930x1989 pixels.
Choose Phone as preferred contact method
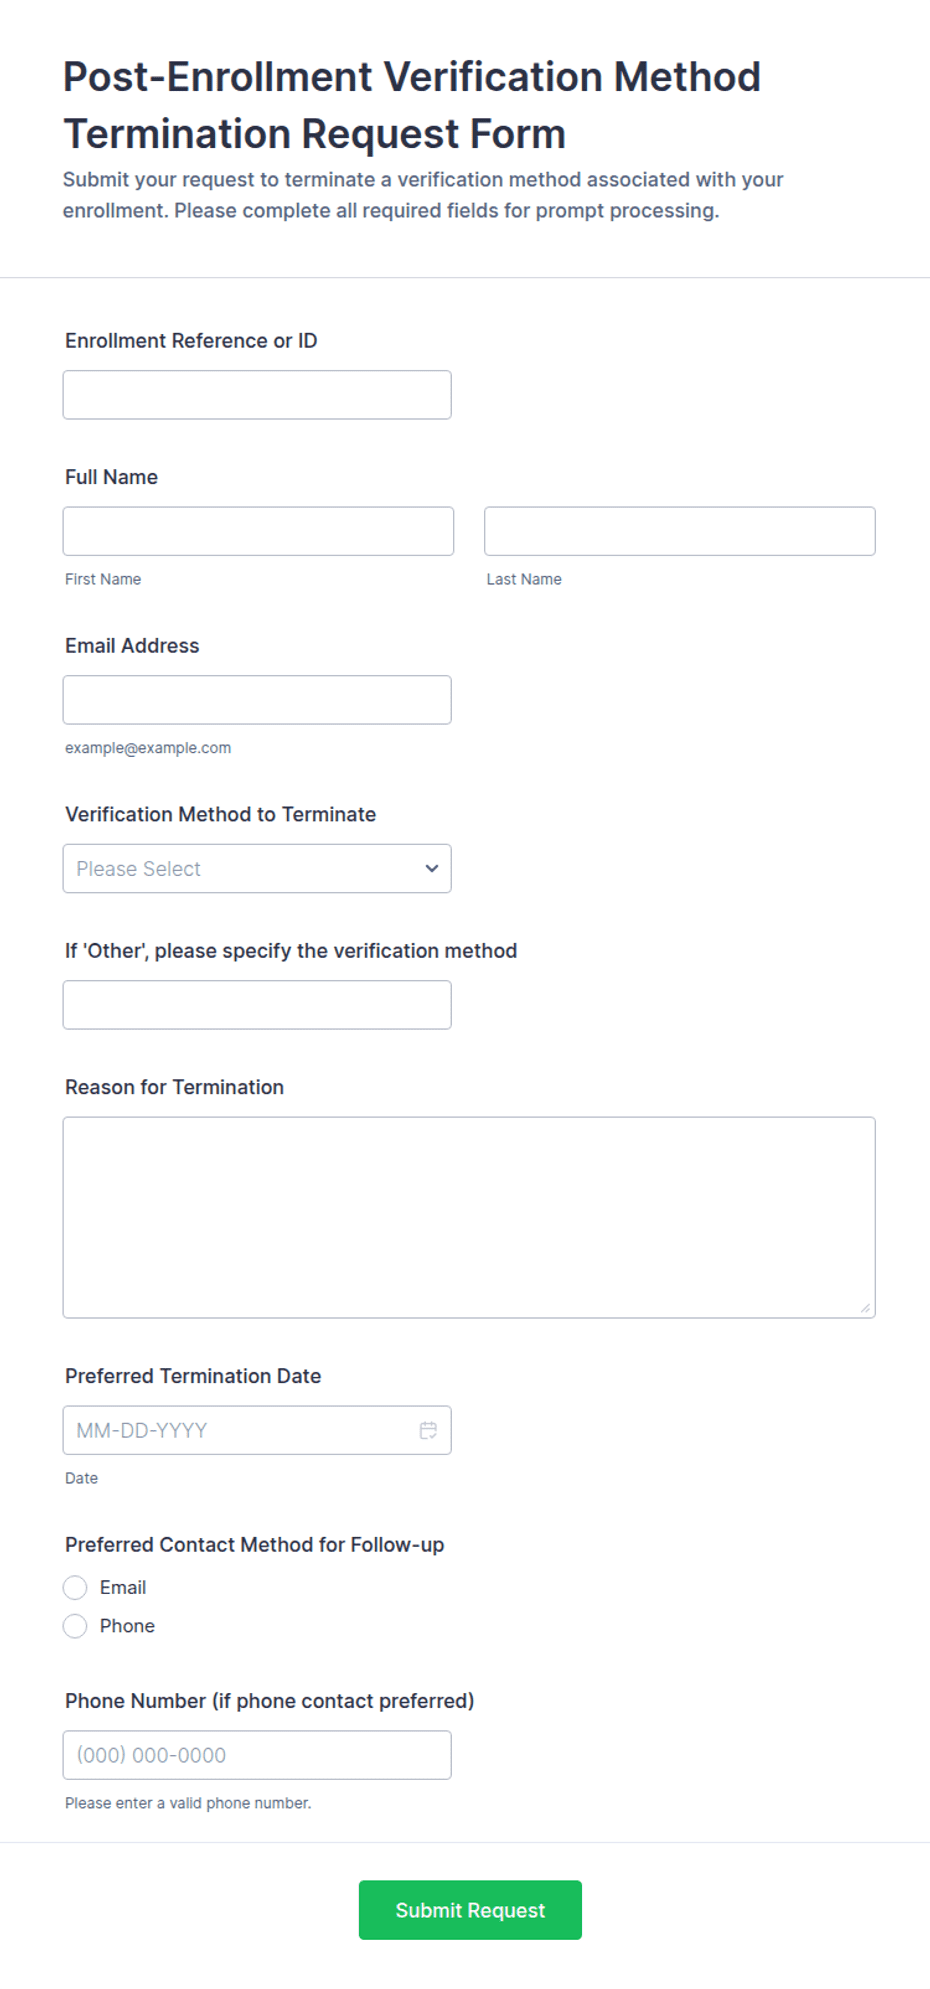pyautogui.click(x=75, y=1626)
